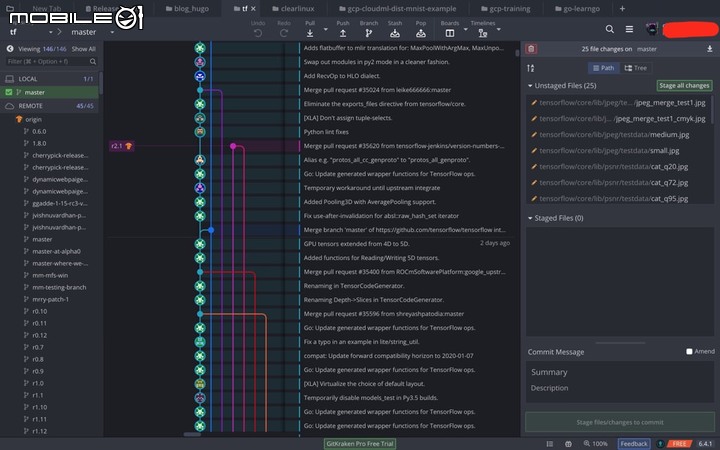This screenshot has height=450, width=720.
Task: Switch to the go-learngo tab
Action: tap(577, 8)
